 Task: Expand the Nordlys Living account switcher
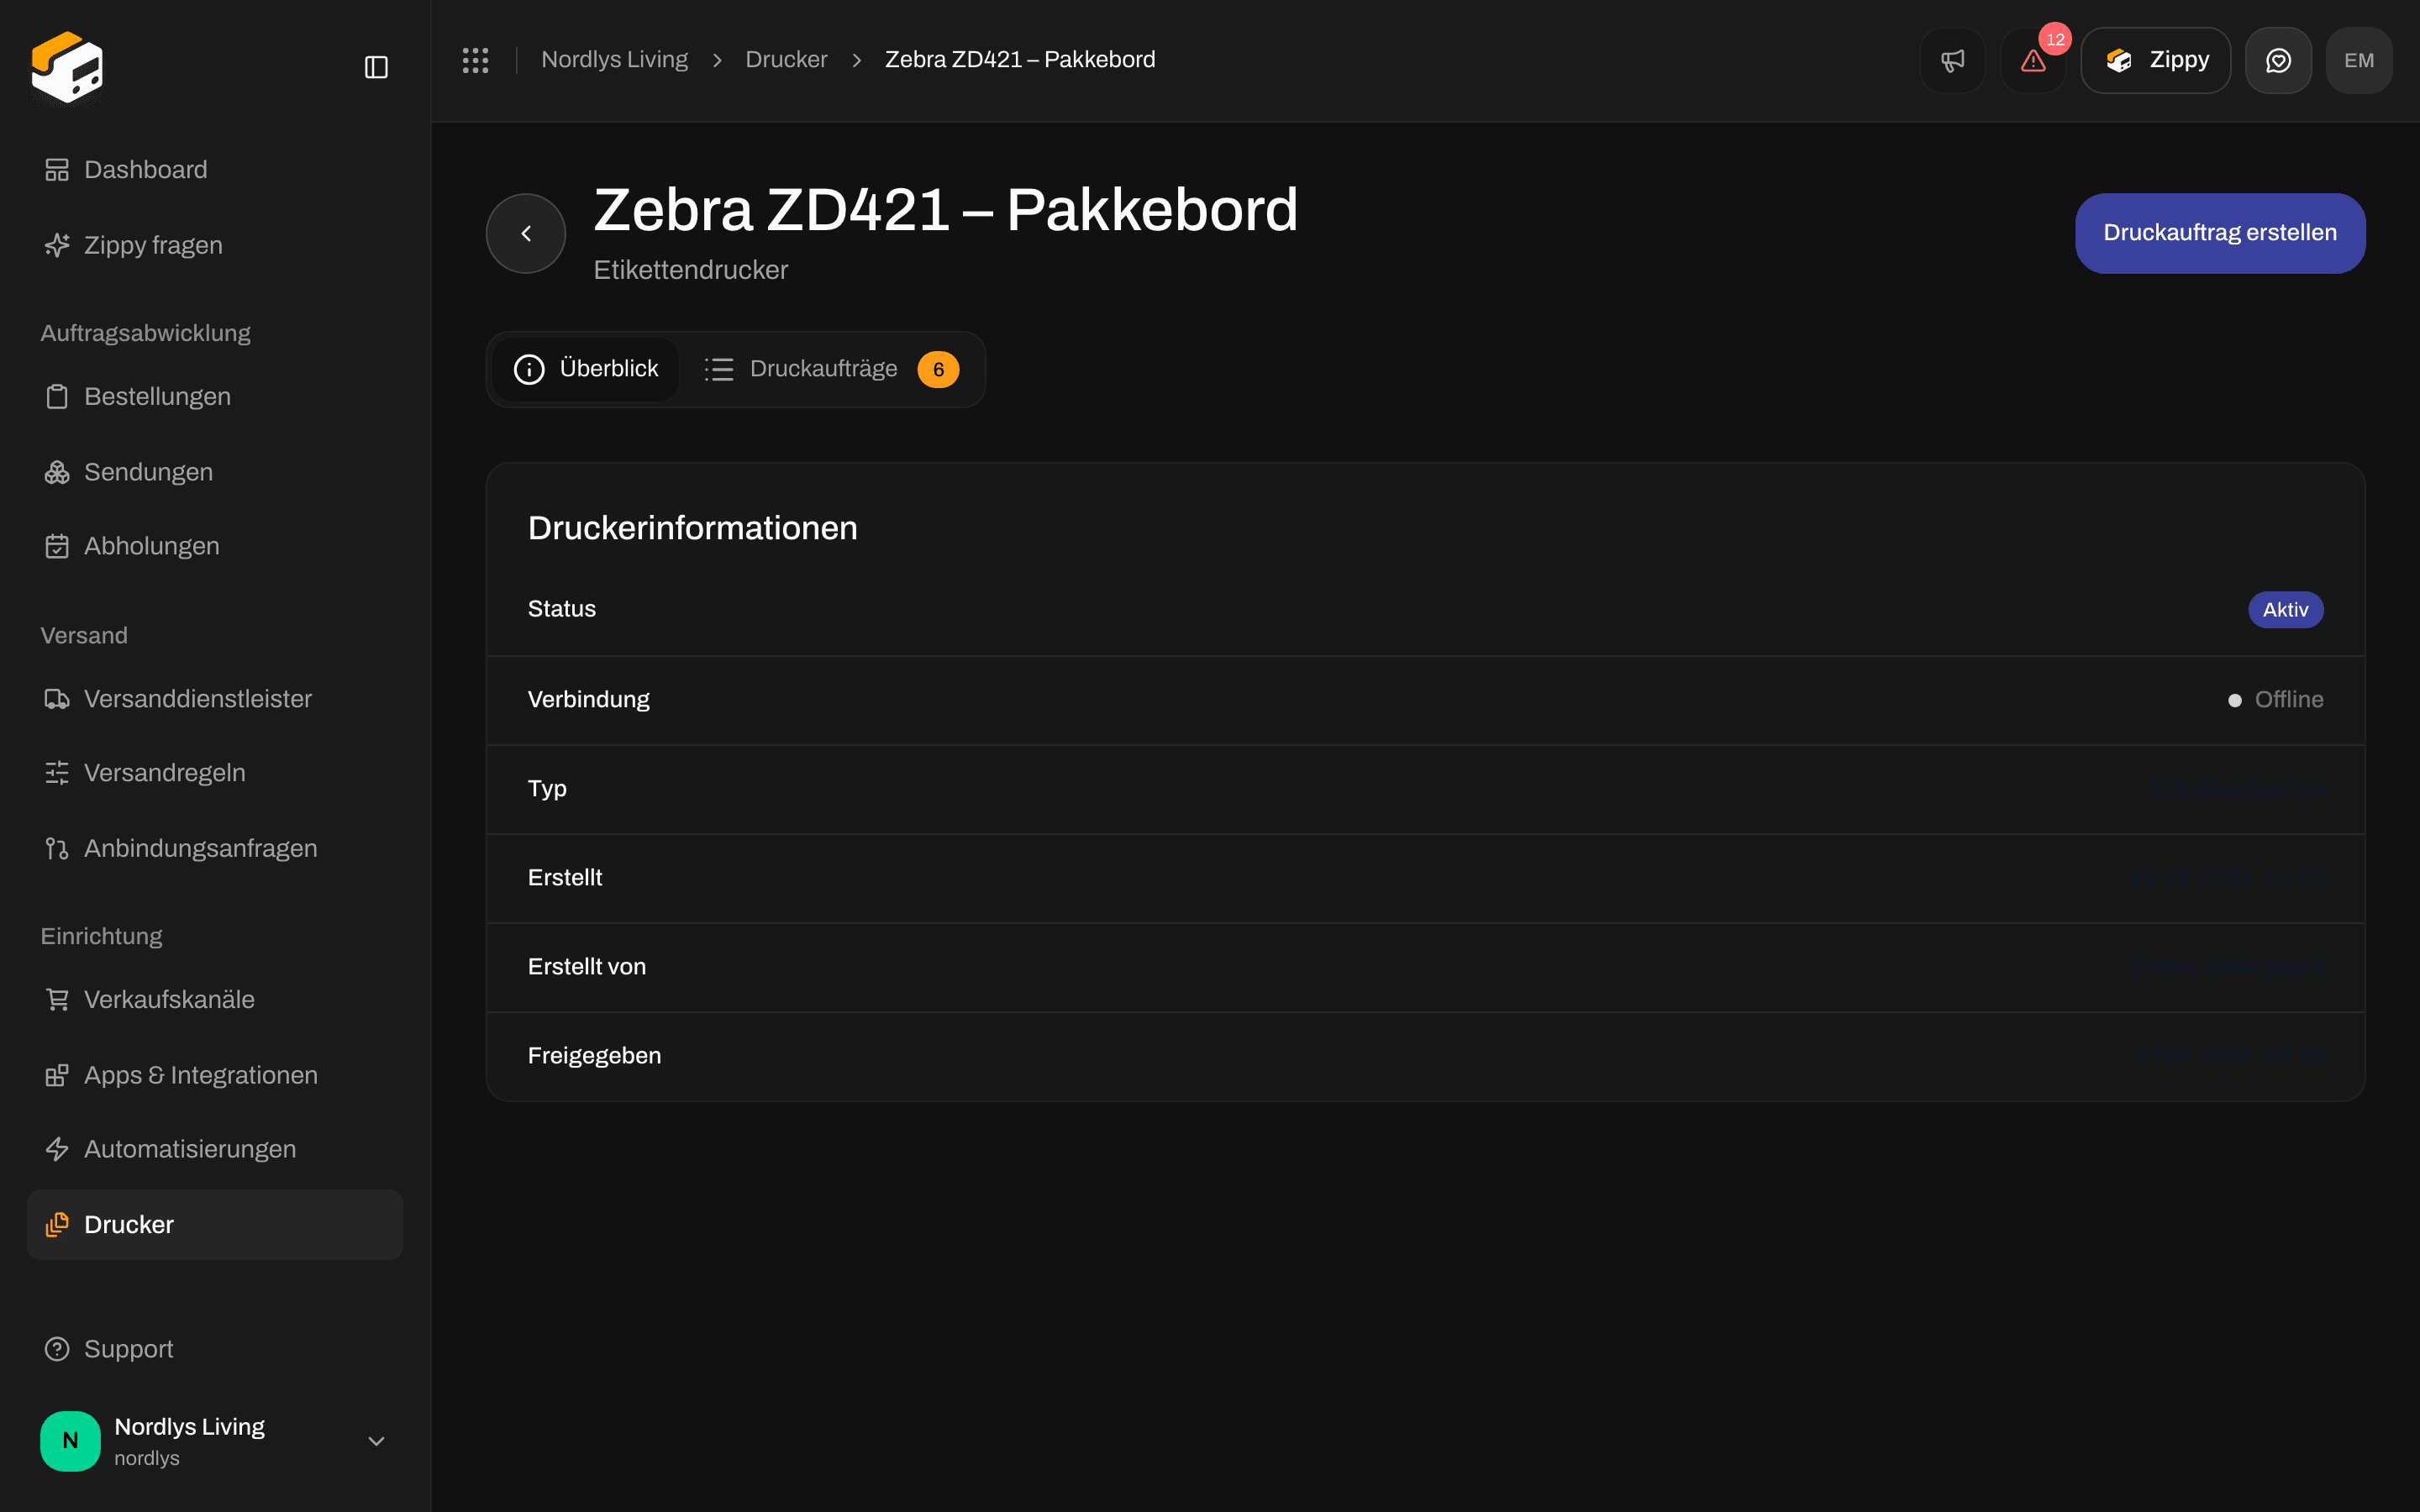click(x=215, y=1441)
